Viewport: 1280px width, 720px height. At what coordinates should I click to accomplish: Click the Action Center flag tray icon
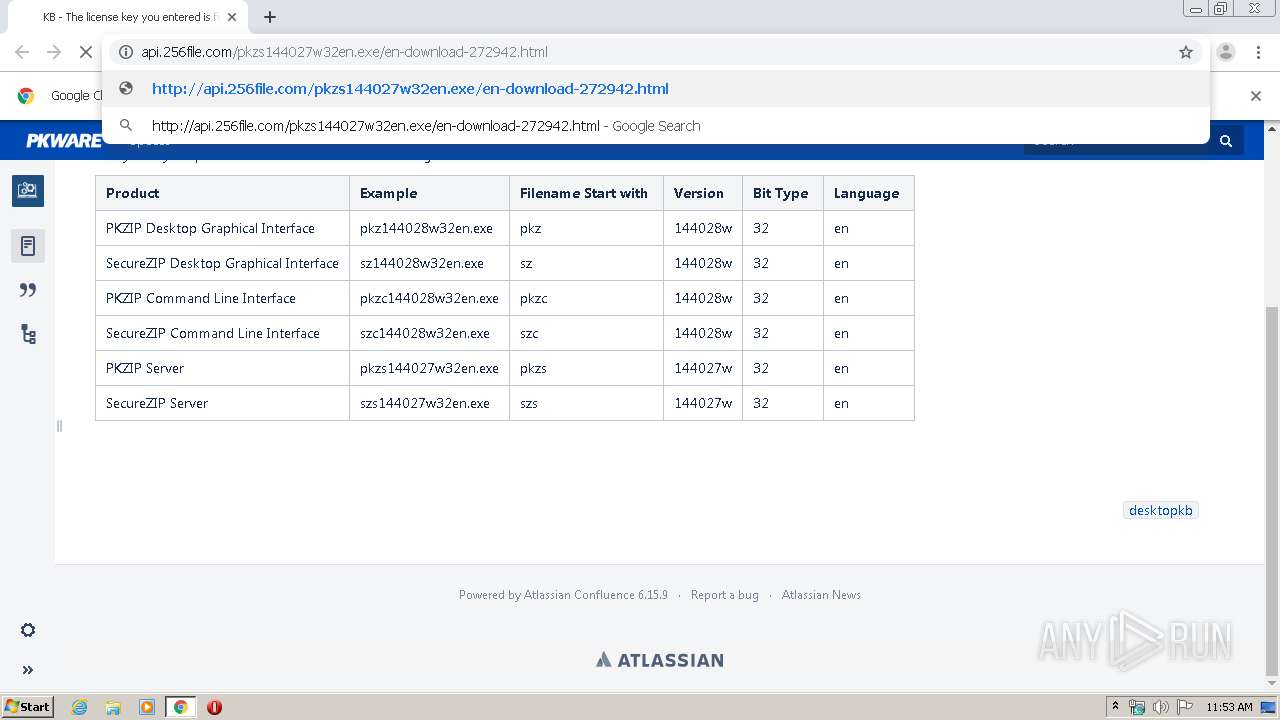coord(1185,707)
